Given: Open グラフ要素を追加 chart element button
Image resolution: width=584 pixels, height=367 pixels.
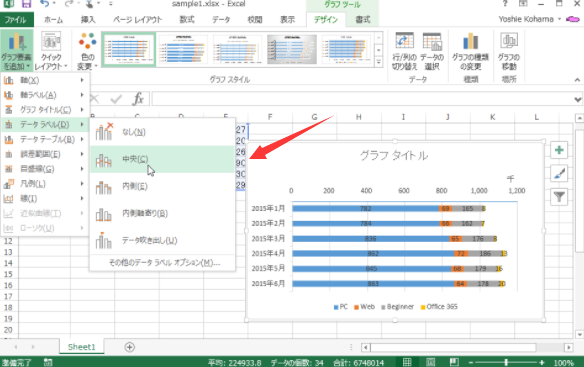Looking at the screenshot, I should [x=16, y=51].
